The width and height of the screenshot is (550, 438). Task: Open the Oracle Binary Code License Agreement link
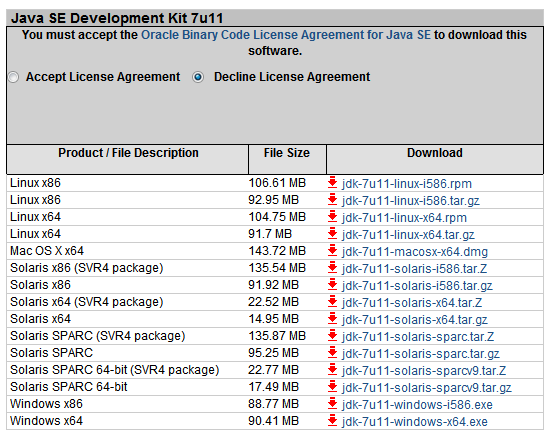pyautogui.click(x=286, y=35)
